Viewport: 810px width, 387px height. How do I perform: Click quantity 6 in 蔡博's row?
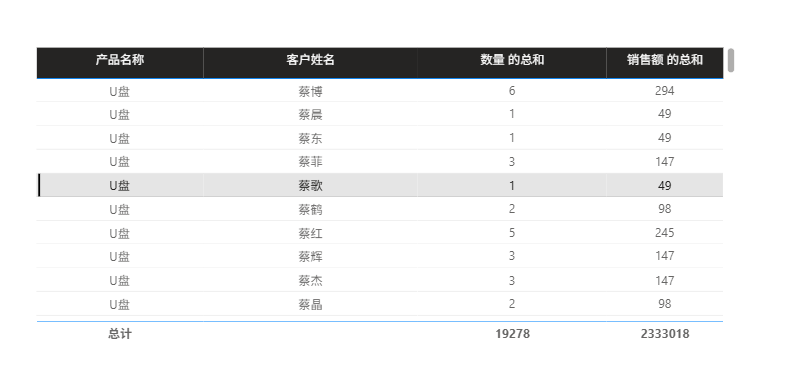512,91
